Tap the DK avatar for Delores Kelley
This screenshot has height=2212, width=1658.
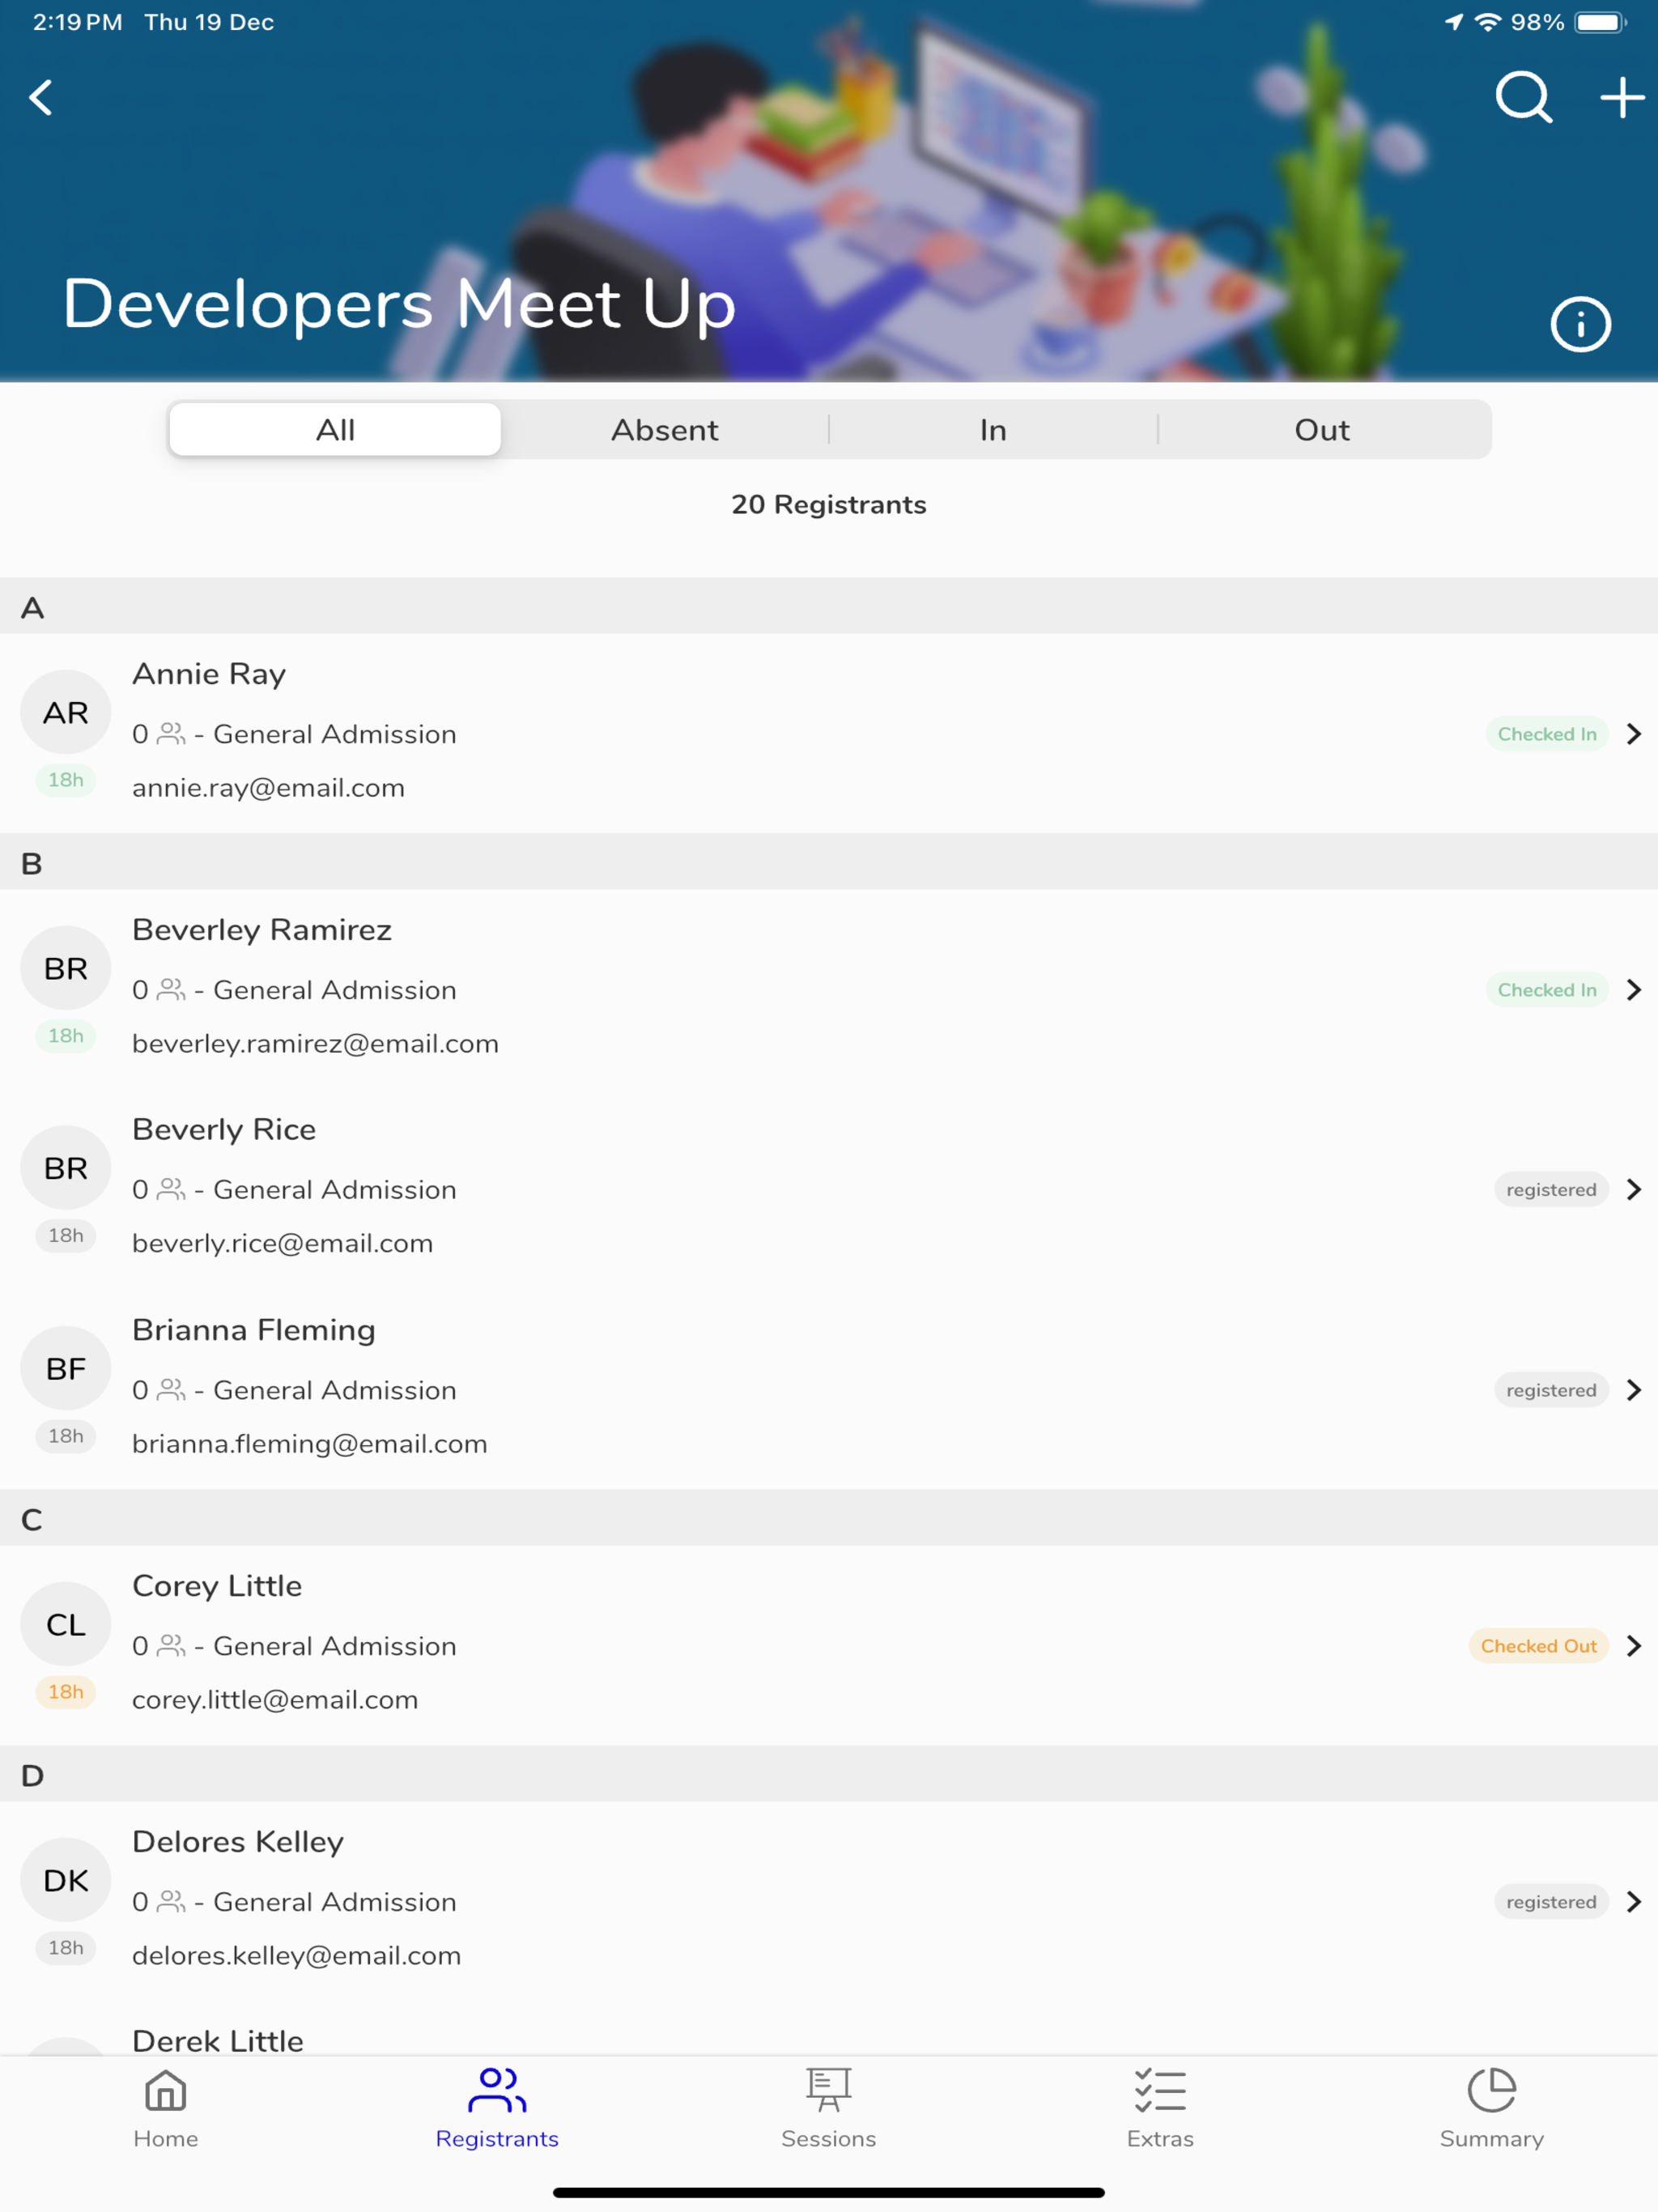pos(66,1880)
